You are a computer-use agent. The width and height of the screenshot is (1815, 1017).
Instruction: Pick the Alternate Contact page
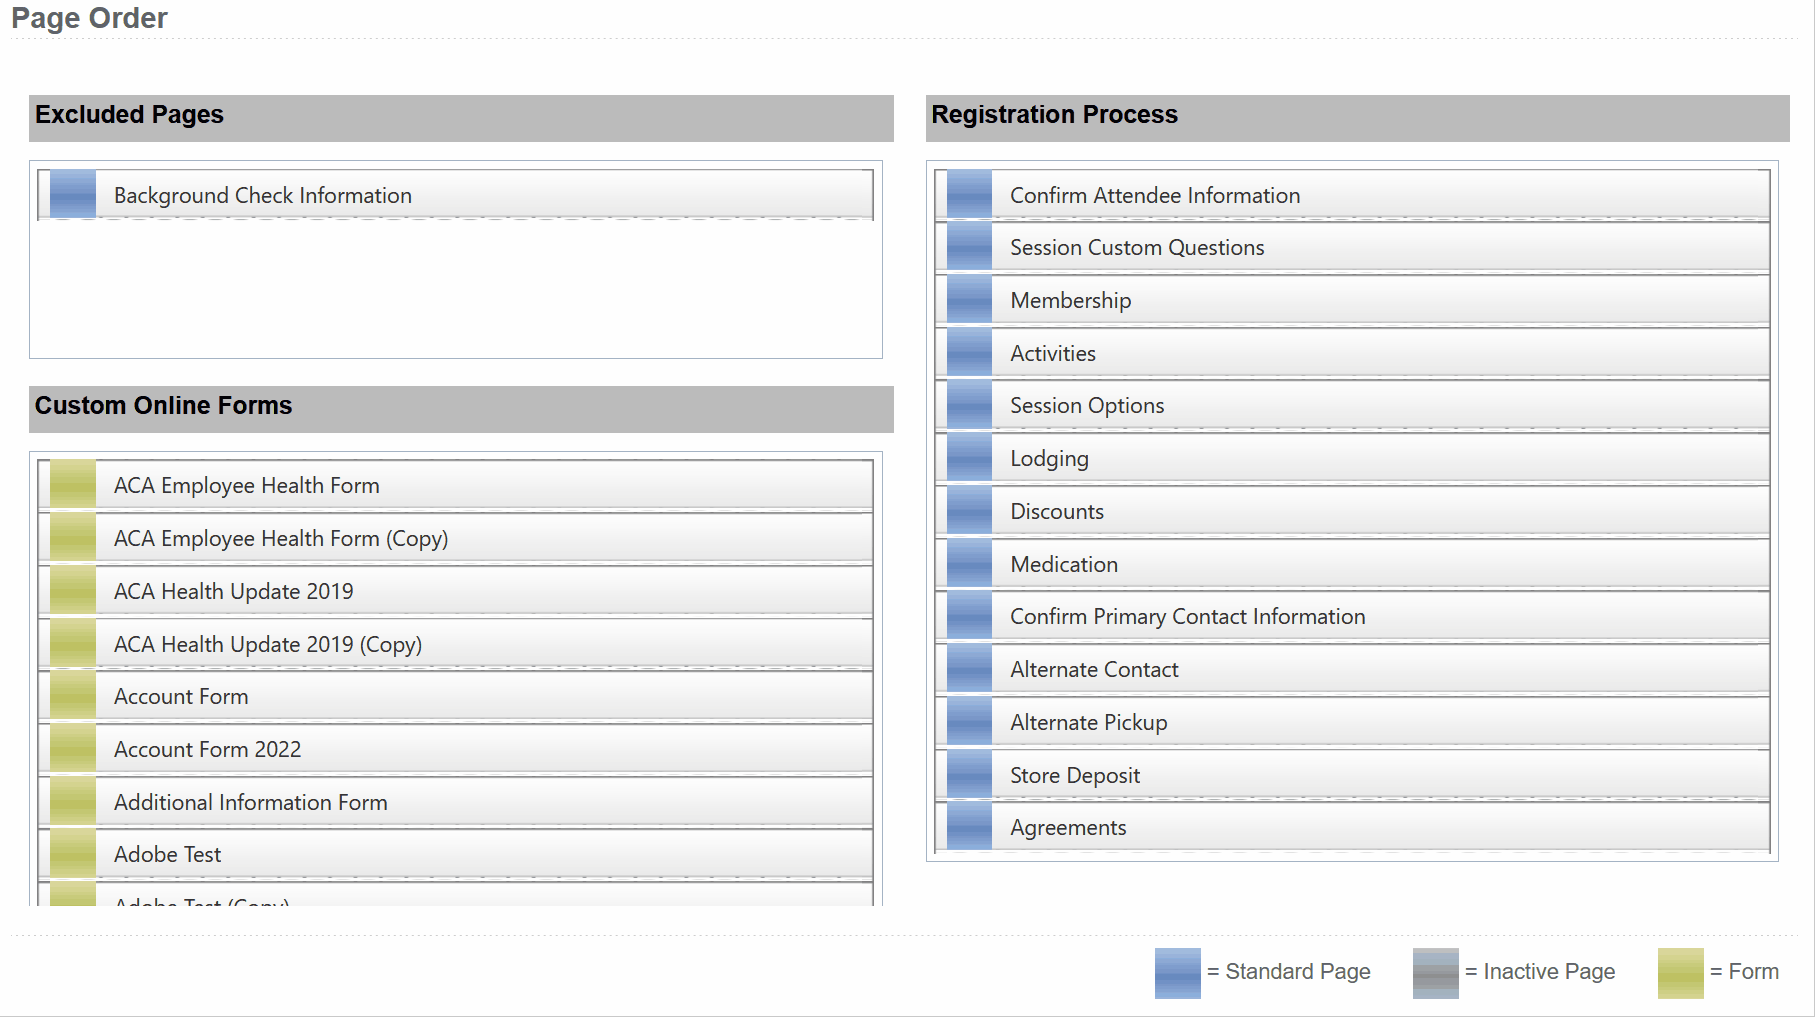[1094, 670]
